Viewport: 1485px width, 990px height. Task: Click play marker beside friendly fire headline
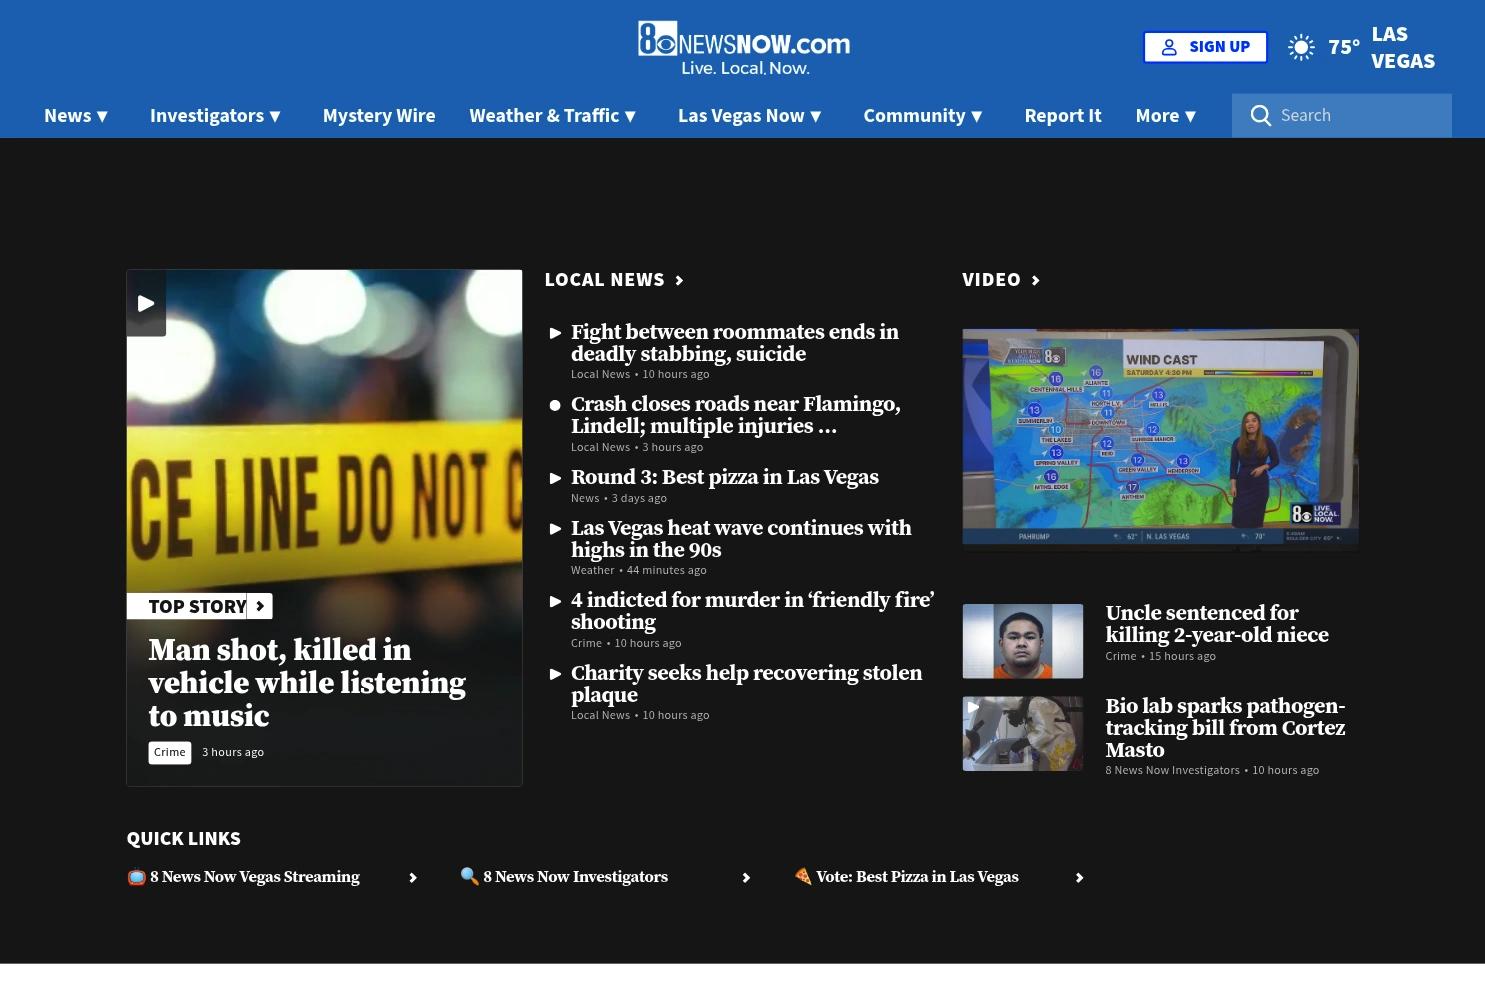[x=555, y=601]
